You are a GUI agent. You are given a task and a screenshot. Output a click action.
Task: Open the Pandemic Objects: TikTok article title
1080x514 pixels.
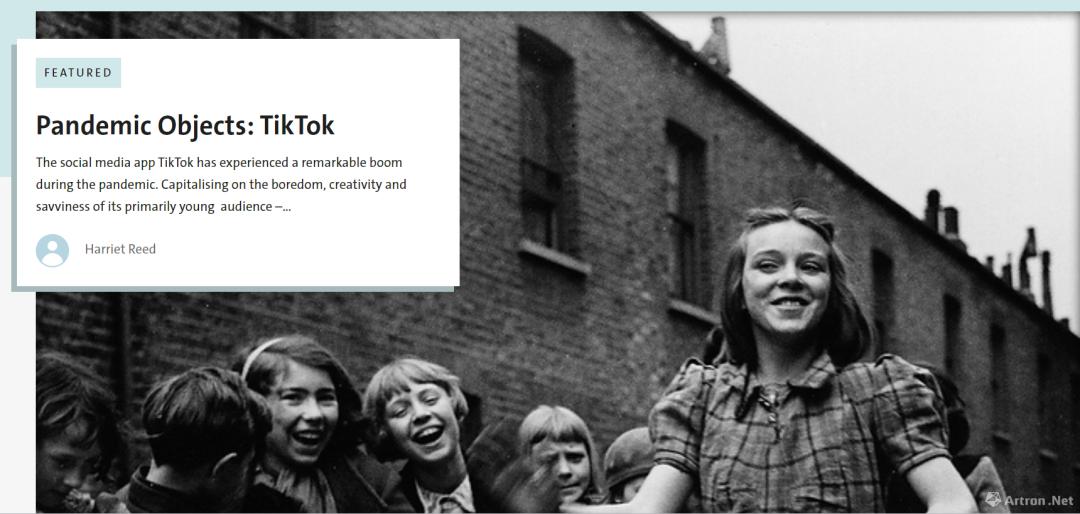(185, 125)
